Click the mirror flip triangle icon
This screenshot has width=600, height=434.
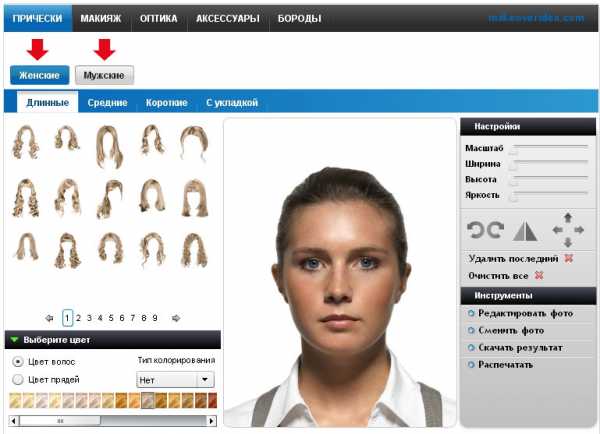coord(525,230)
